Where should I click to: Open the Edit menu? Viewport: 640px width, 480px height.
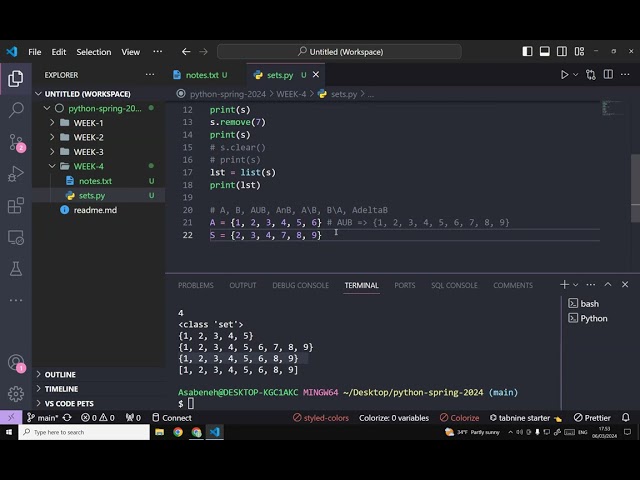58,52
